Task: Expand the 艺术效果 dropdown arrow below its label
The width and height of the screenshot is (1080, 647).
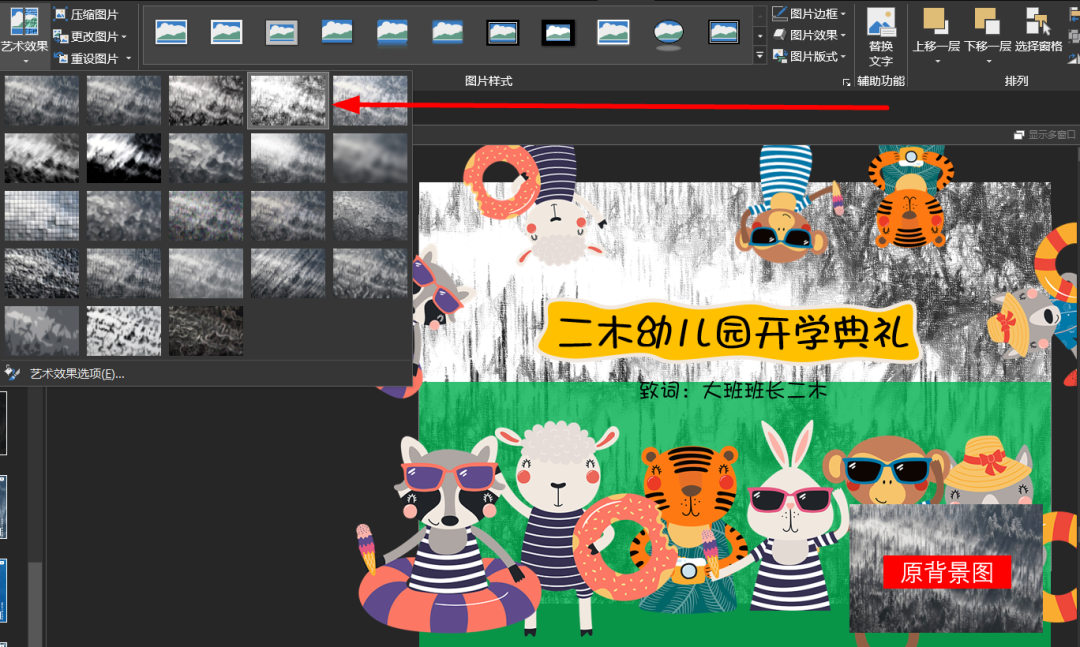Action: (x=25, y=62)
